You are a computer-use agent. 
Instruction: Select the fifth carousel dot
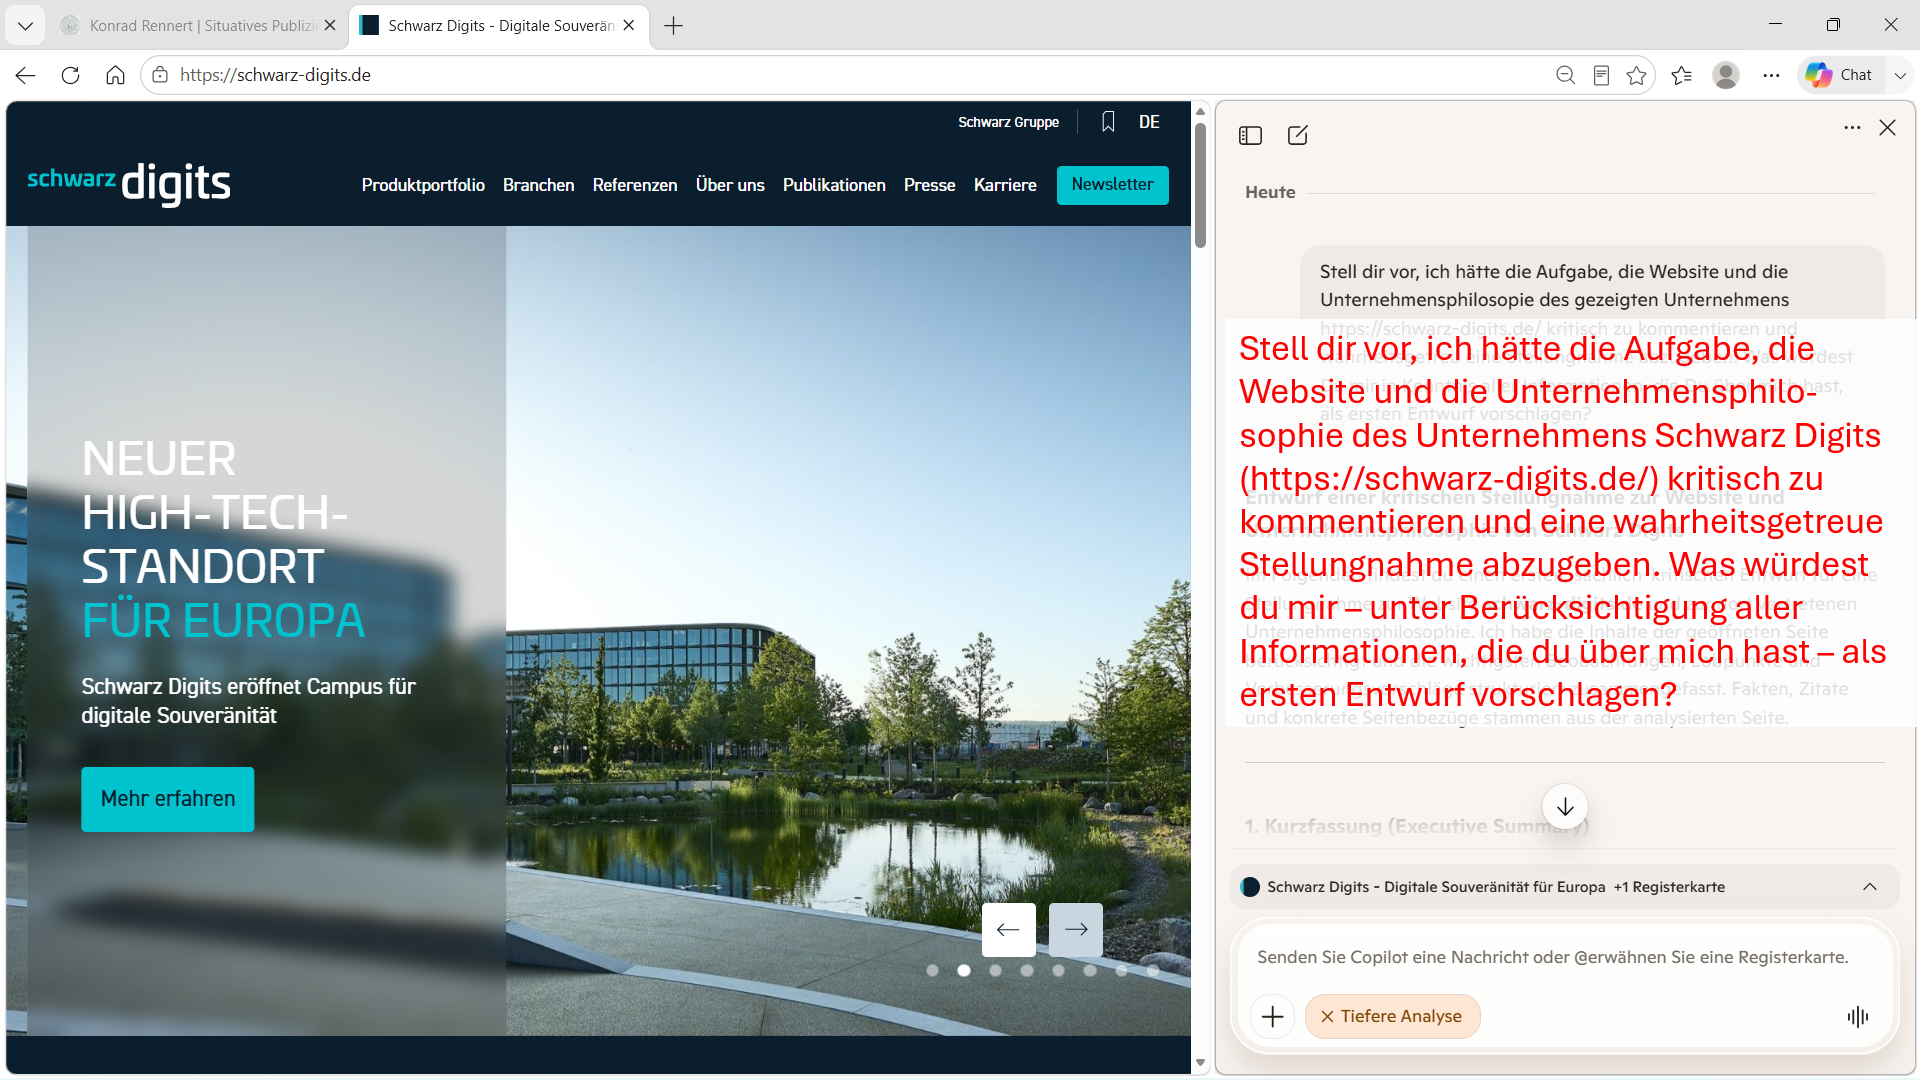click(x=1058, y=970)
